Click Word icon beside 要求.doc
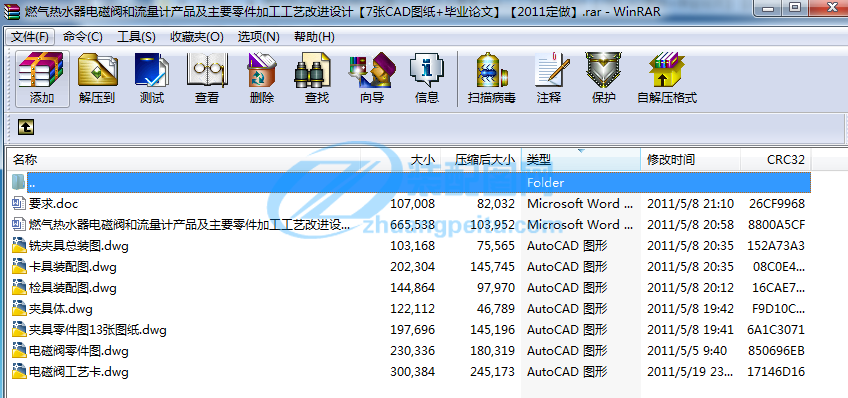848x398 pixels. 19,204
